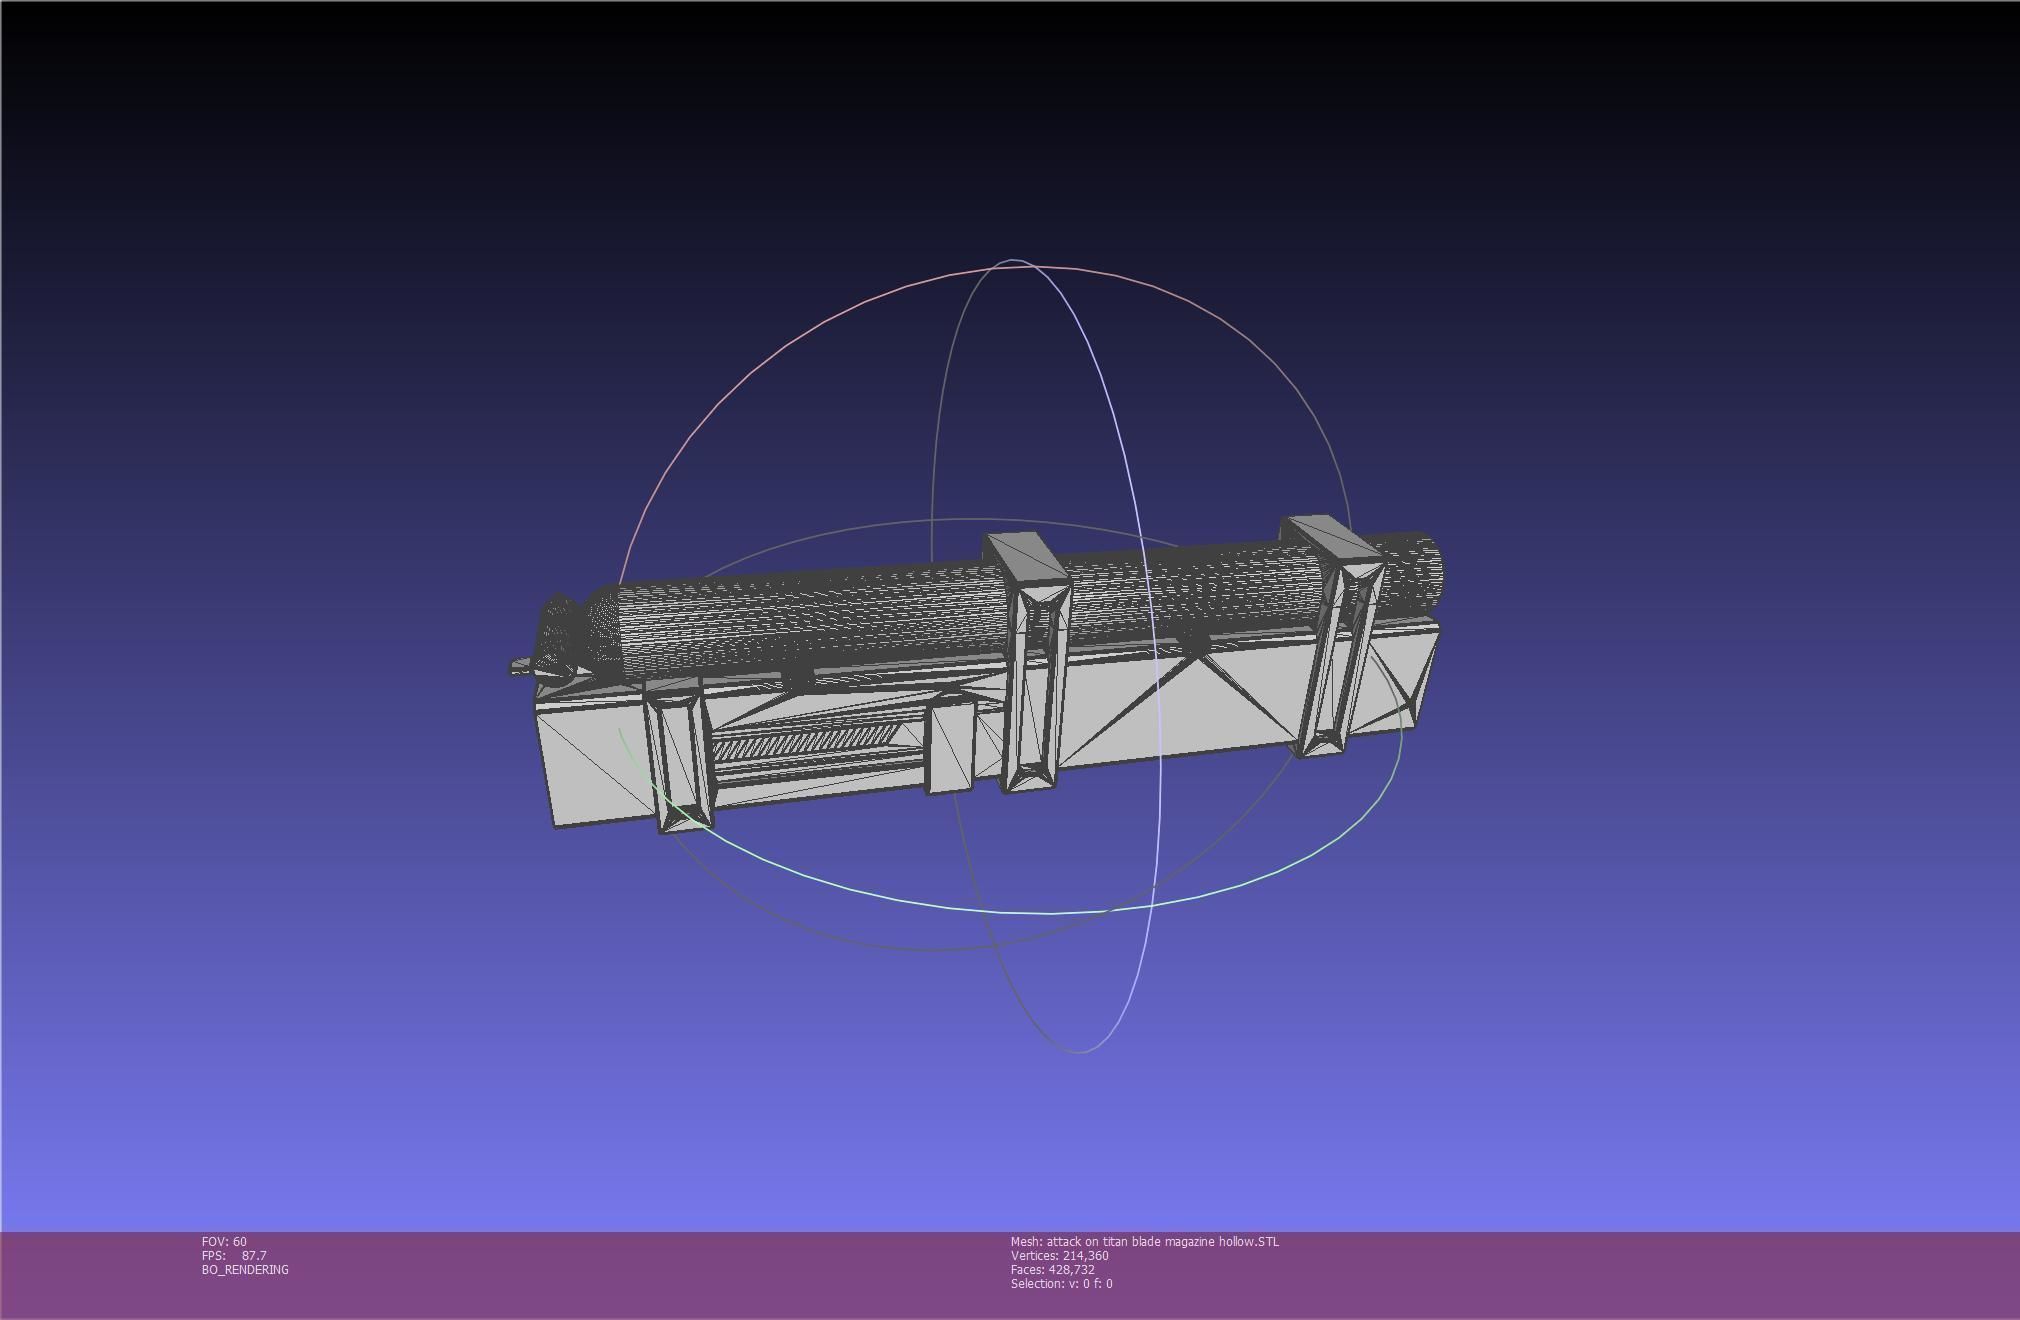Screen dimensions: 2020x1320
Task: Click the FPS: 87.7 readout
Action: click(234, 1255)
